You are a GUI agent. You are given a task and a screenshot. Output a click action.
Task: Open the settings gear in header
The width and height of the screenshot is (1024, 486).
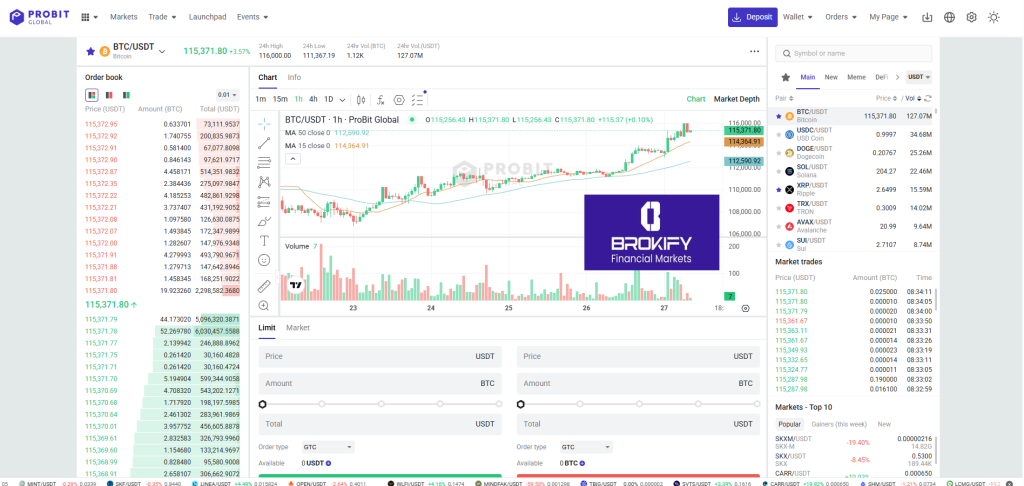coord(972,17)
